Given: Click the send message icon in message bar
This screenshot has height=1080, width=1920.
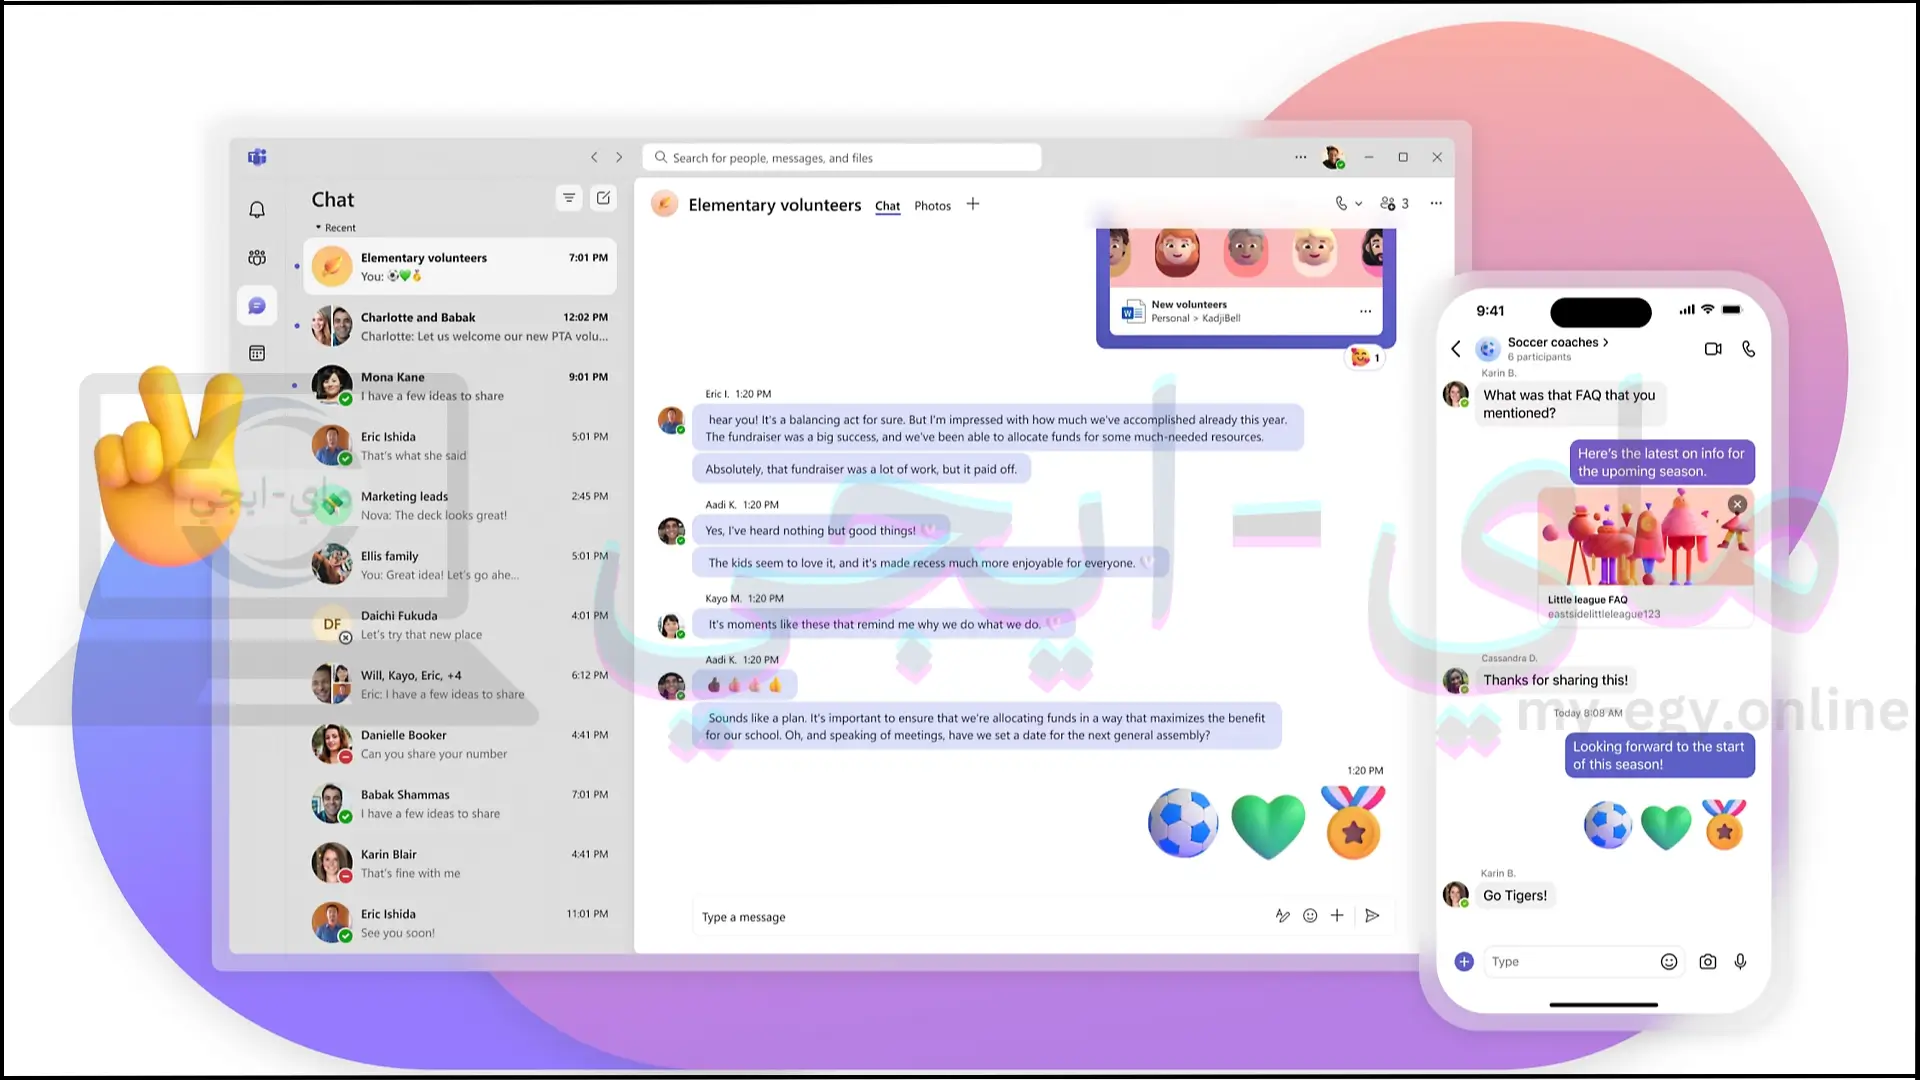Looking at the screenshot, I should 1371,915.
